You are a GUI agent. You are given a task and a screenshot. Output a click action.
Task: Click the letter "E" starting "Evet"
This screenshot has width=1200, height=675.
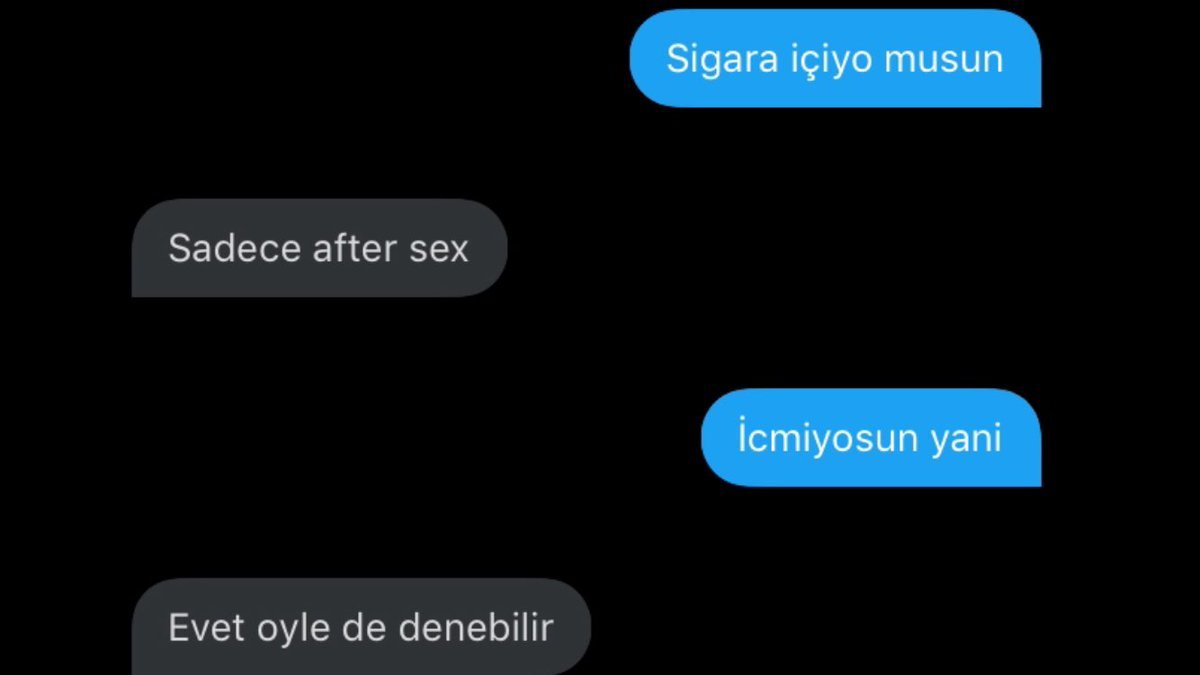(180, 628)
